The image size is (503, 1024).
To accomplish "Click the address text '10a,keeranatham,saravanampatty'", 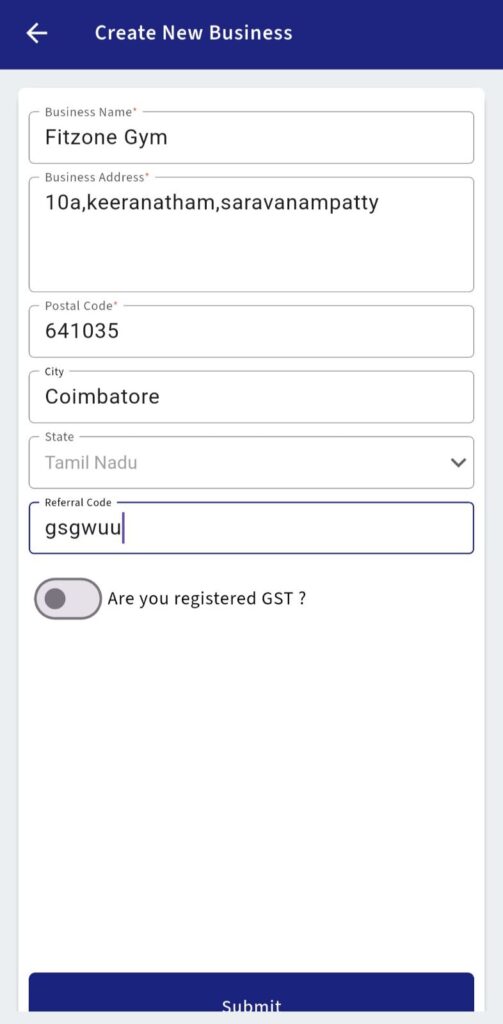I will point(212,202).
